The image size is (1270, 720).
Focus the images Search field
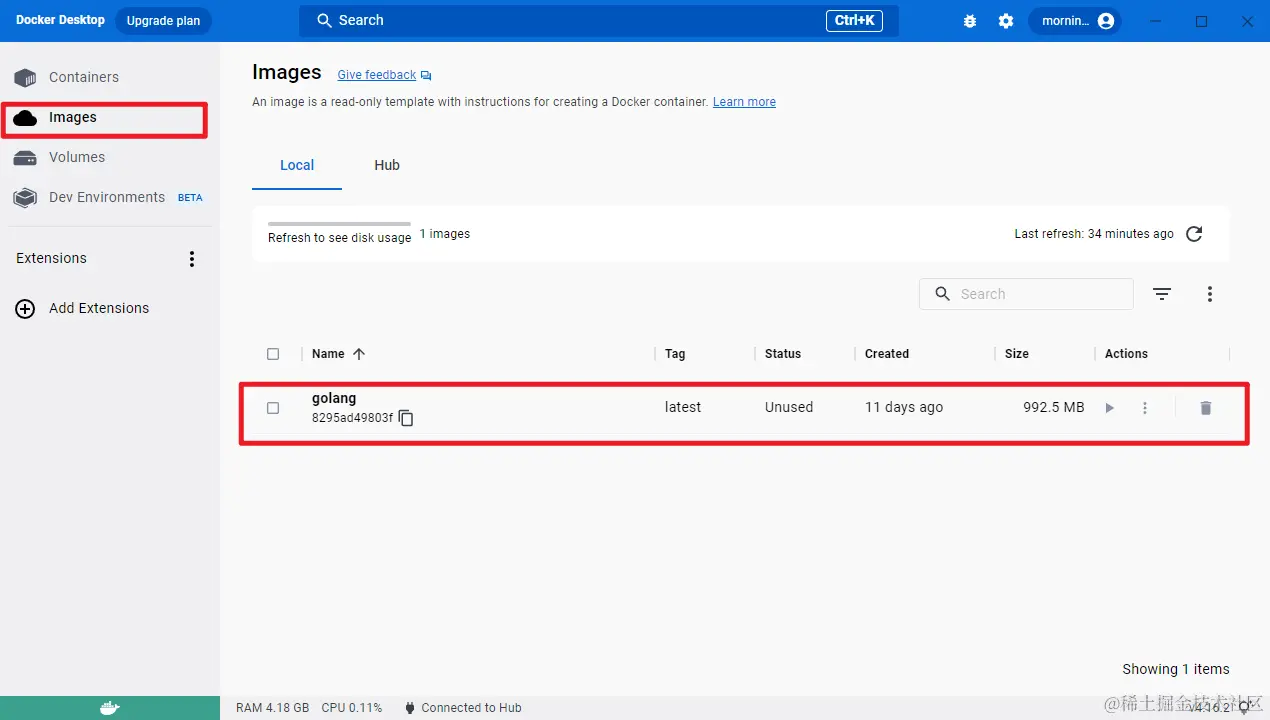[x=1026, y=294]
